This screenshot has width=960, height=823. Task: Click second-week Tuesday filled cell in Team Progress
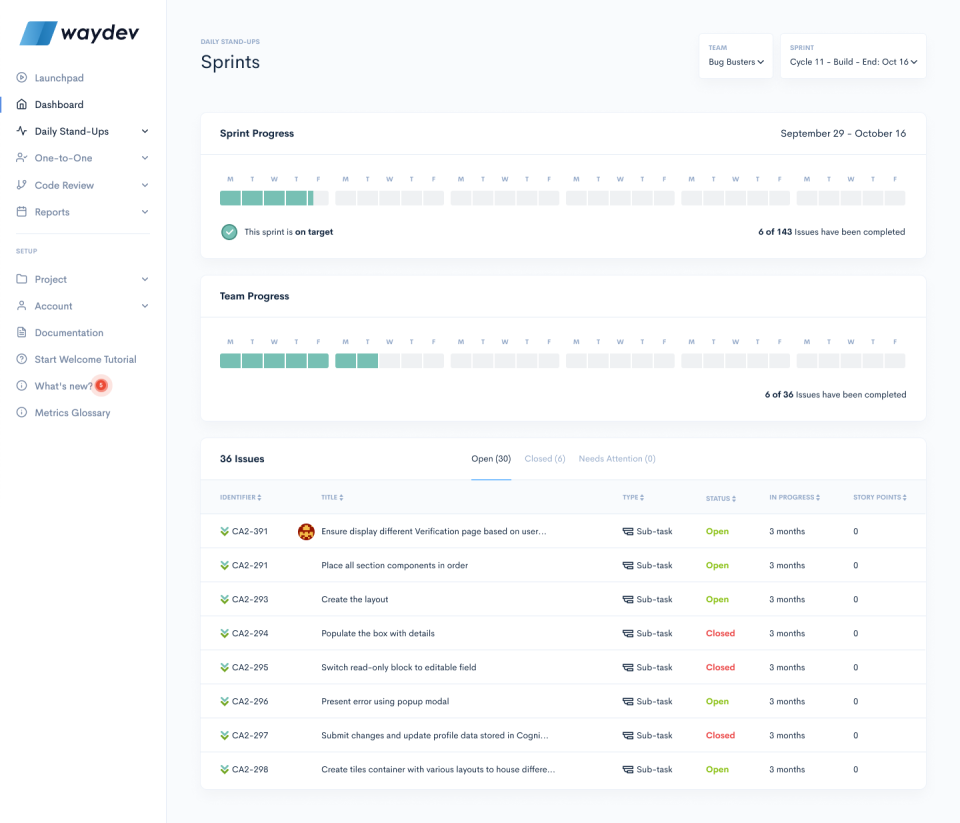pyautogui.click(x=367, y=361)
